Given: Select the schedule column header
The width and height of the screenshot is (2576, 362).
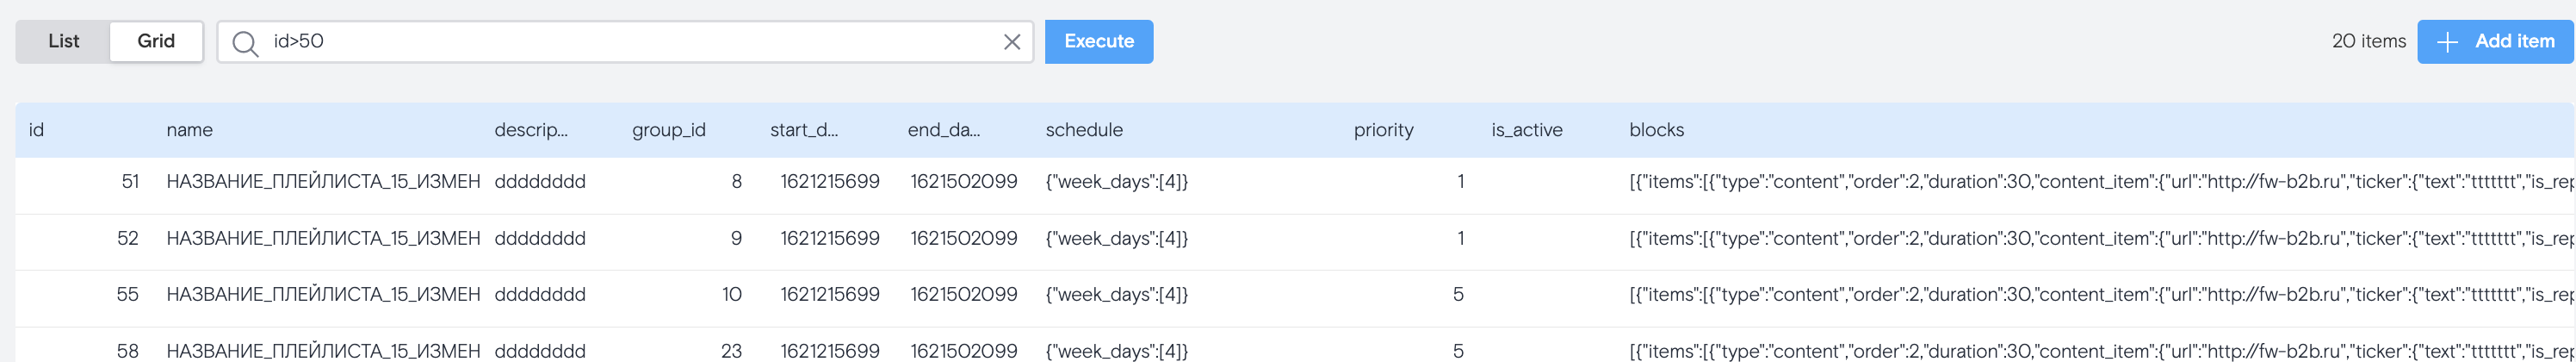Looking at the screenshot, I should tap(1084, 130).
